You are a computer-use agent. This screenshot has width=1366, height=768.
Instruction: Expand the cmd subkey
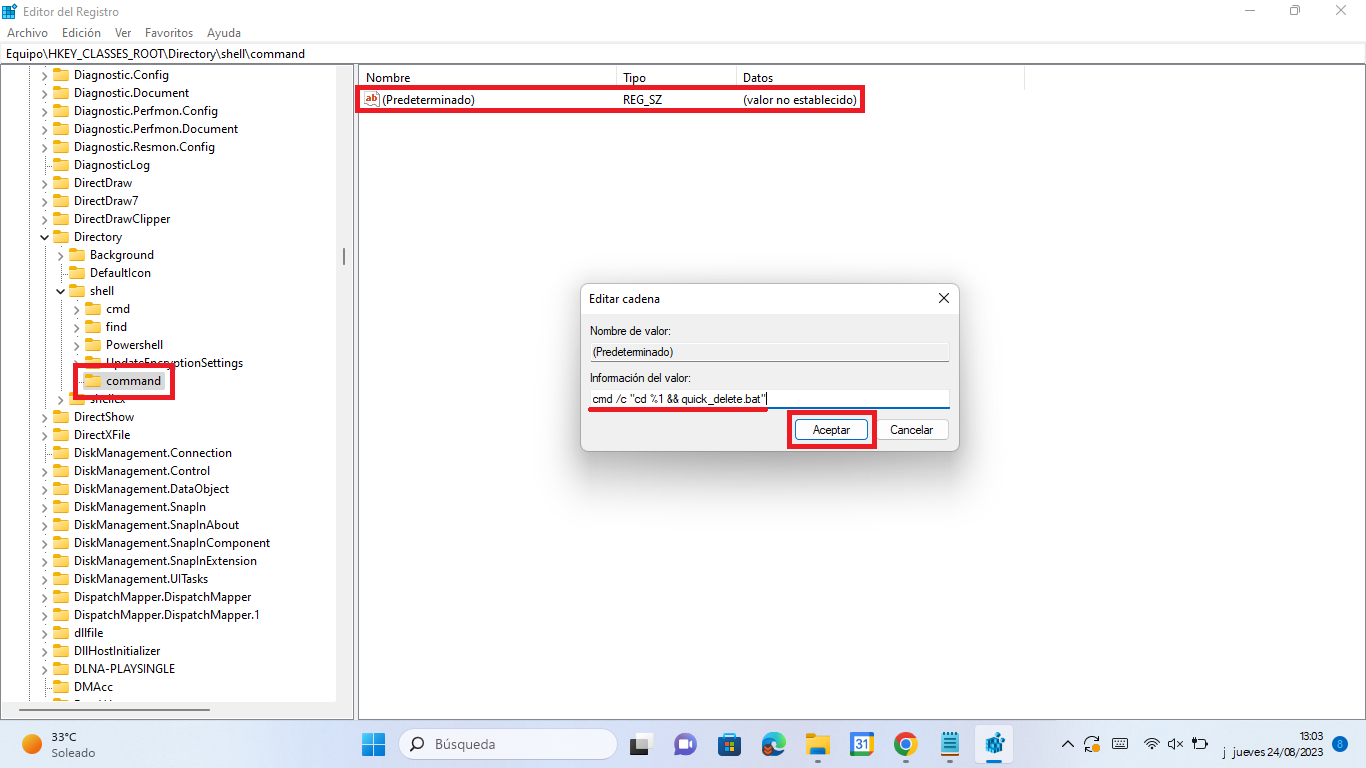point(76,309)
